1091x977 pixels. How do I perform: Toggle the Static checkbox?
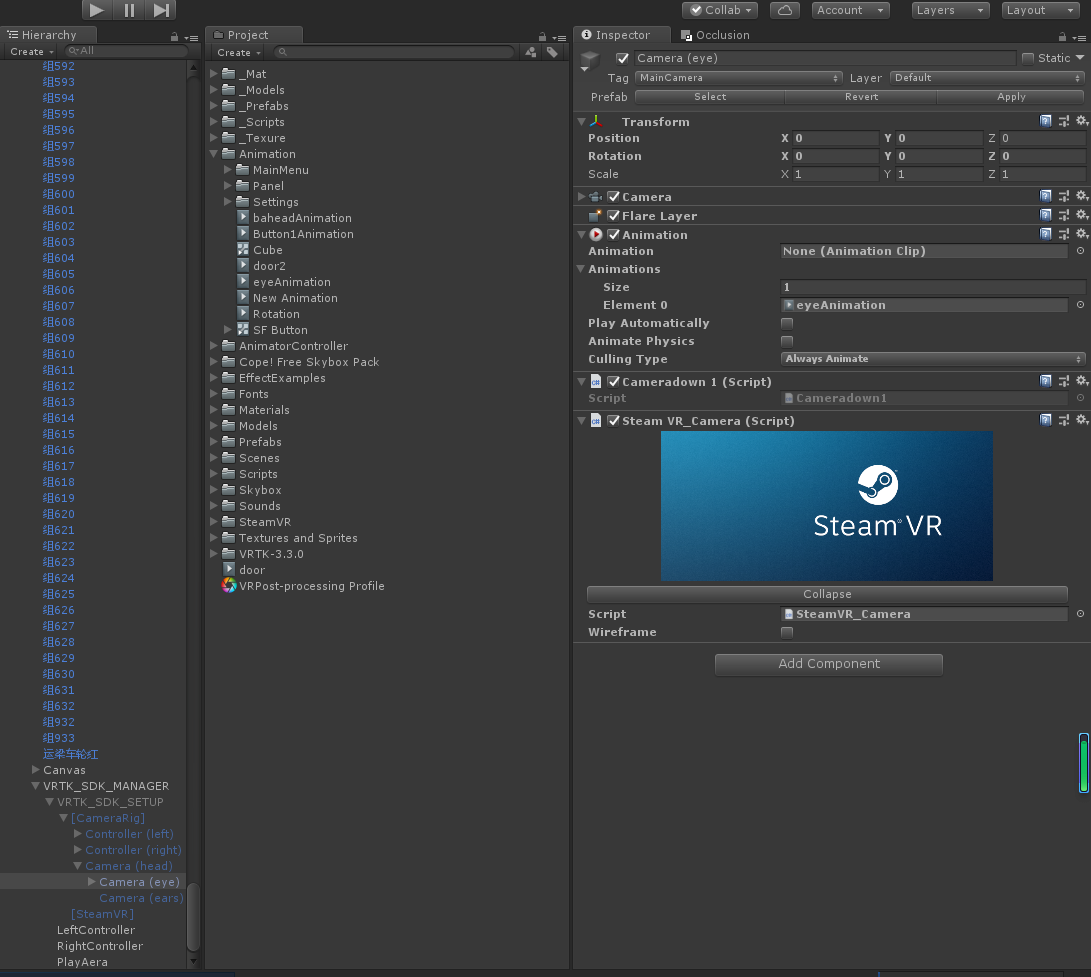1028,58
